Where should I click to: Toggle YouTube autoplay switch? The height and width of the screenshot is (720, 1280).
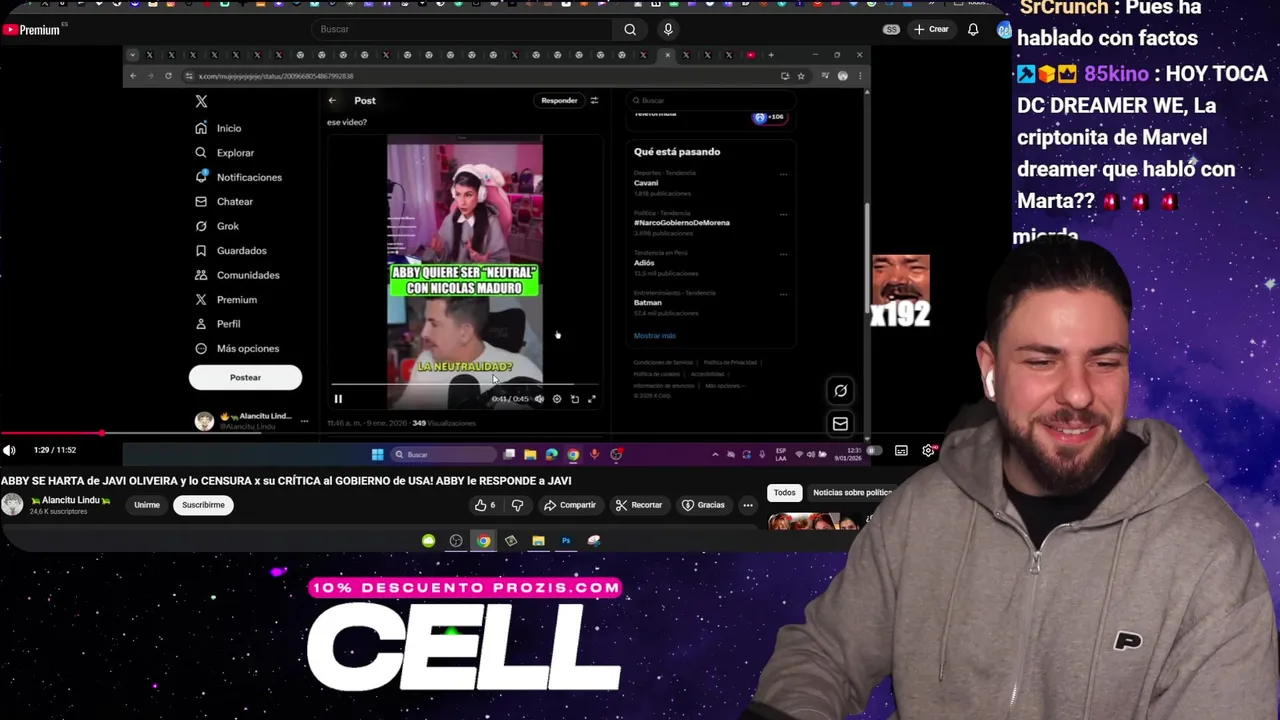pyautogui.click(x=874, y=451)
